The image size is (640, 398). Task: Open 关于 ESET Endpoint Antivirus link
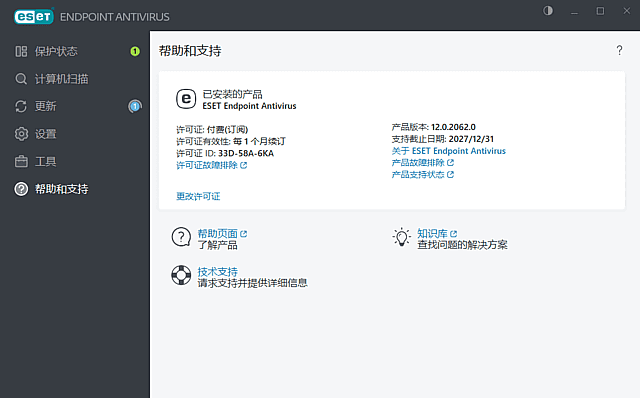click(x=449, y=151)
